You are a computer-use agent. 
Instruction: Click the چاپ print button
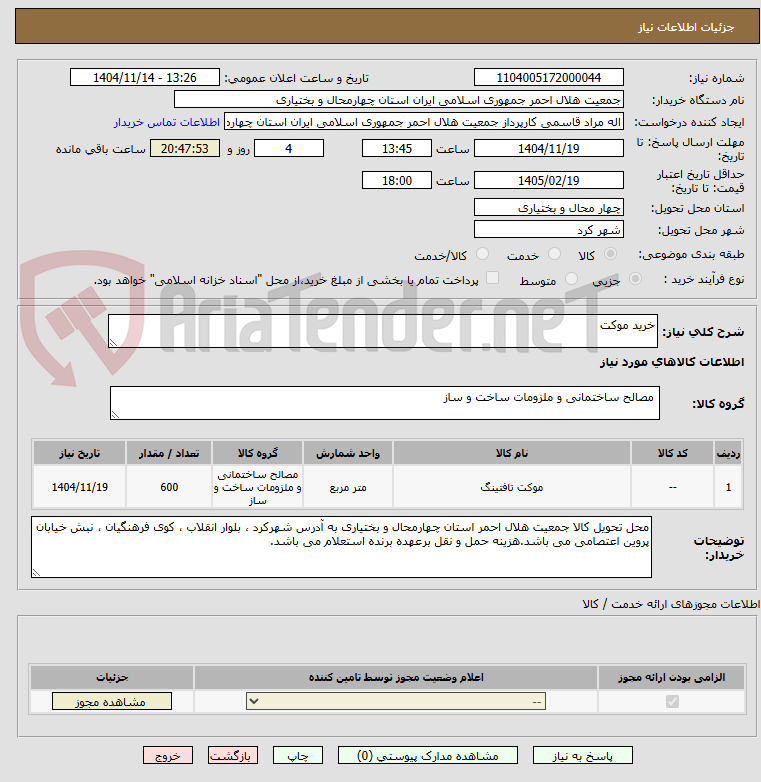(x=298, y=755)
